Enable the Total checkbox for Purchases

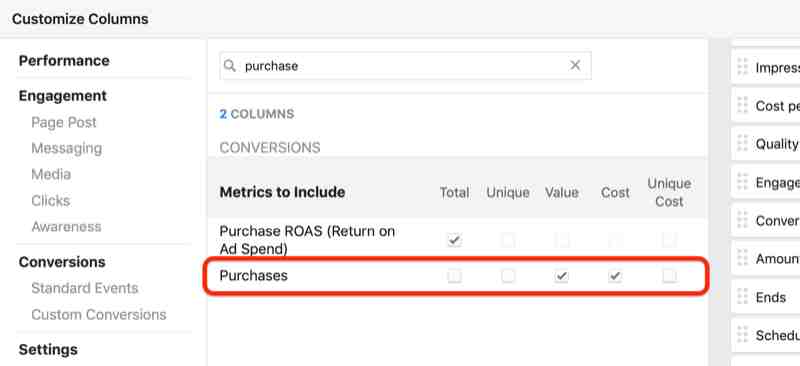tap(454, 276)
